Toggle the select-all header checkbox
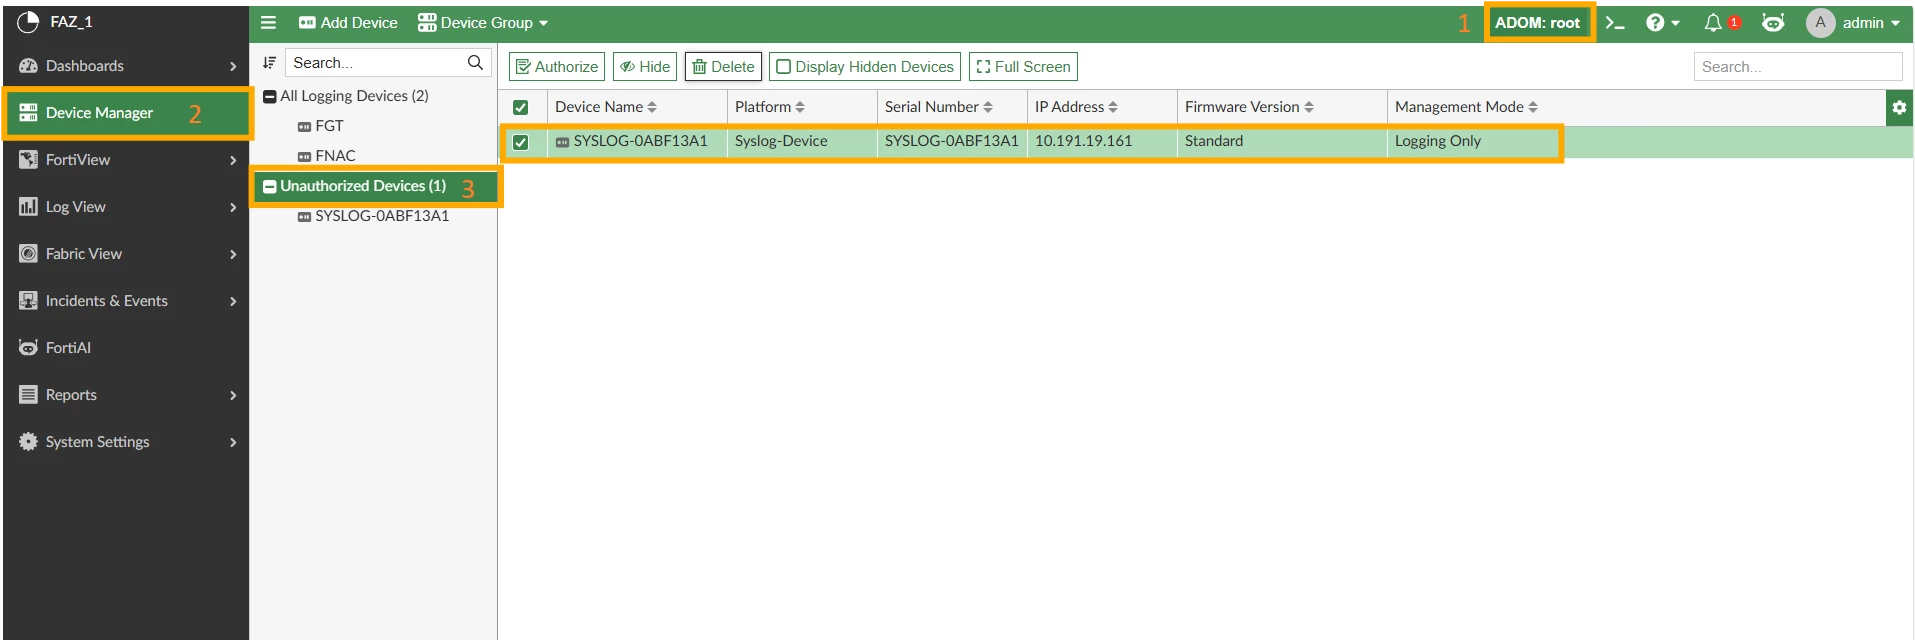 (x=520, y=107)
